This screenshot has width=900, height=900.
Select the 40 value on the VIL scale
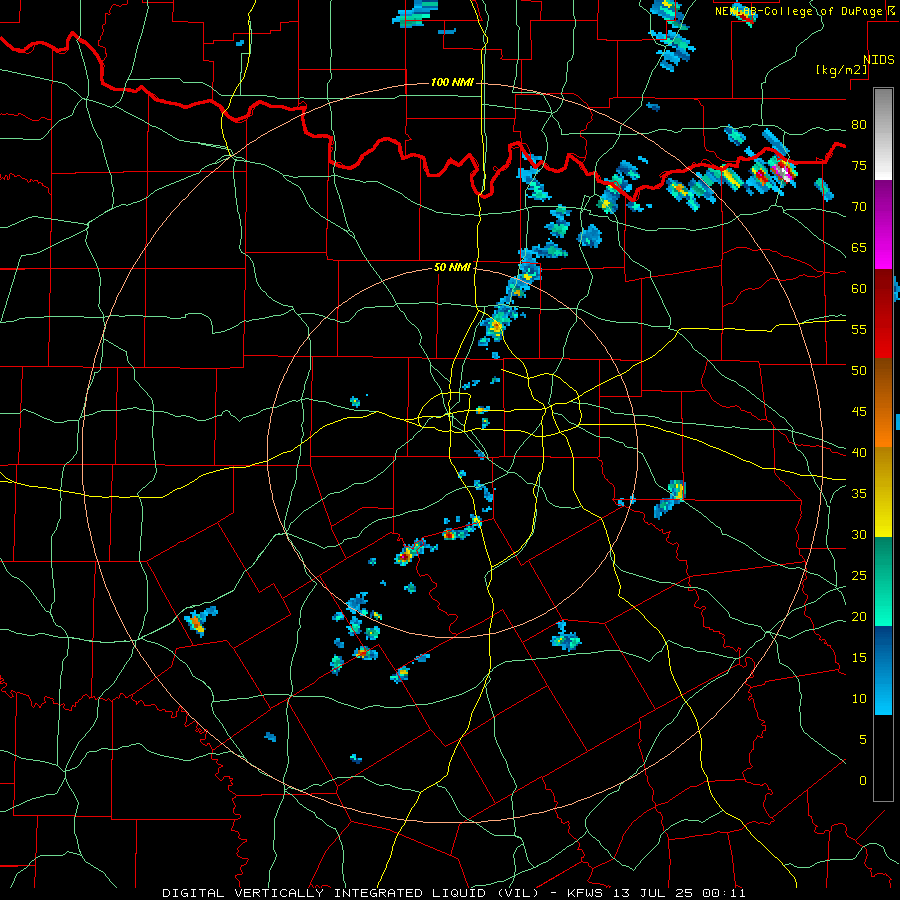pyautogui.click(x=859, y=453)
